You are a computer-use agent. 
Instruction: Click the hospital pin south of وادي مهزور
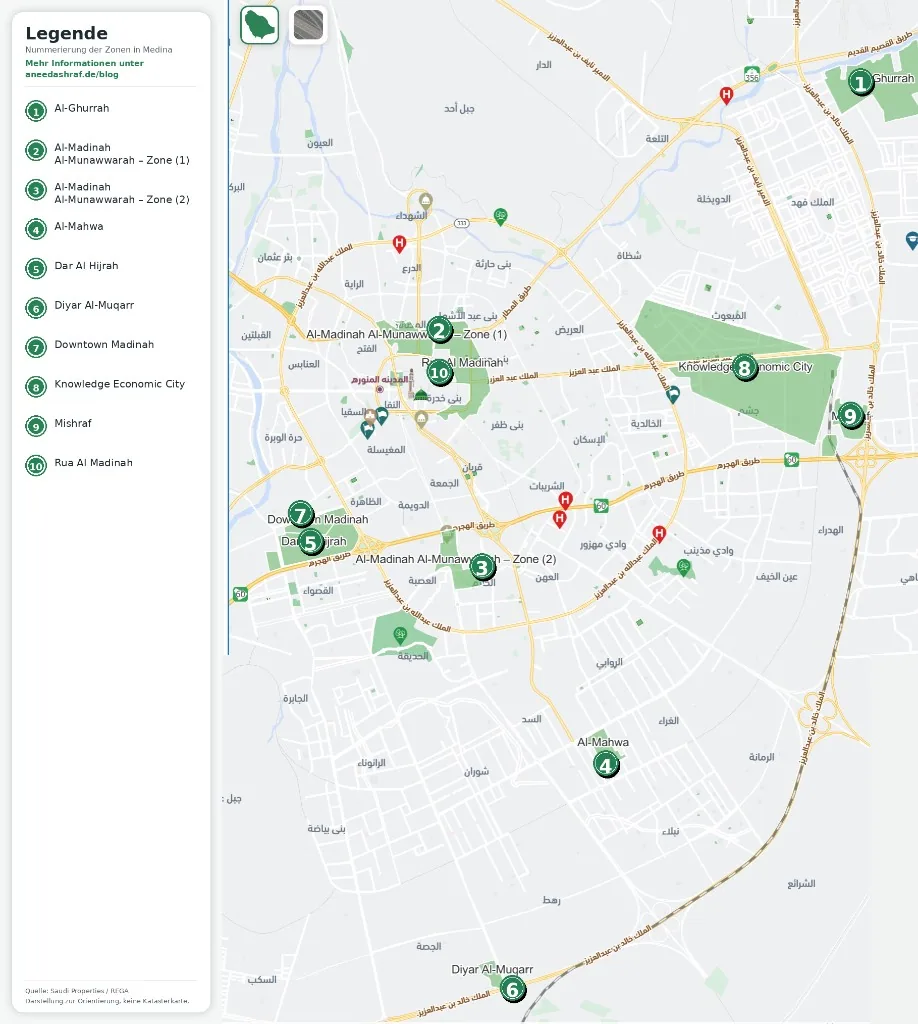[659, 534]
